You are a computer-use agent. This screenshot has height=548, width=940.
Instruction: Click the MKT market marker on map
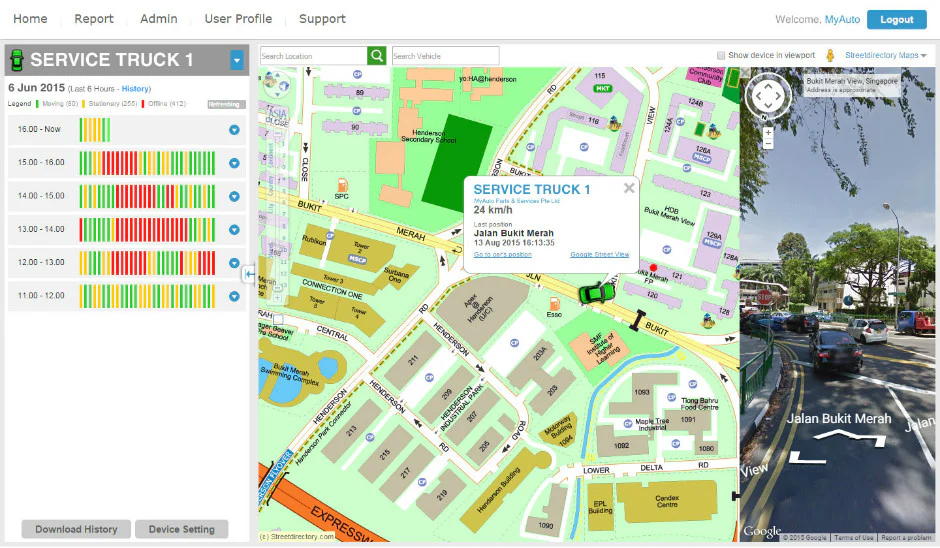(602, 88)
